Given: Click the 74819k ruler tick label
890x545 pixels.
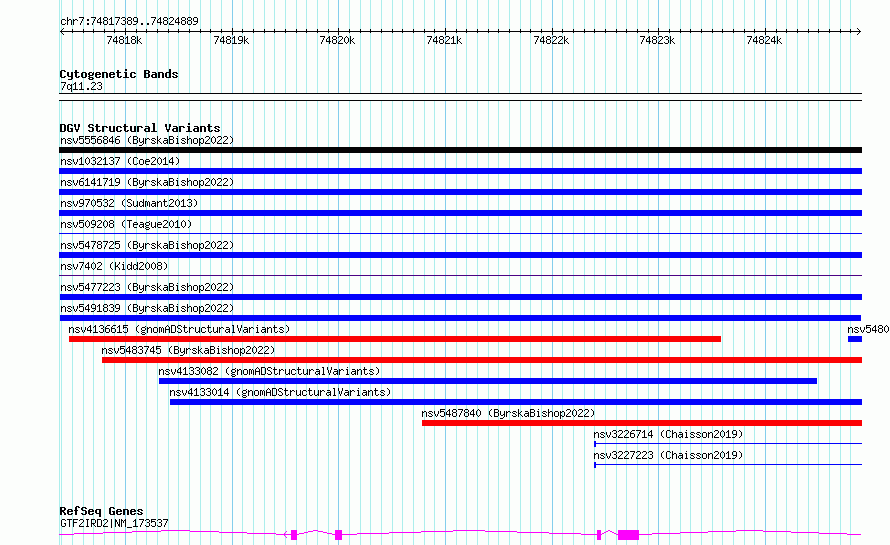Looking at the screenshot, I should (231, 40).
